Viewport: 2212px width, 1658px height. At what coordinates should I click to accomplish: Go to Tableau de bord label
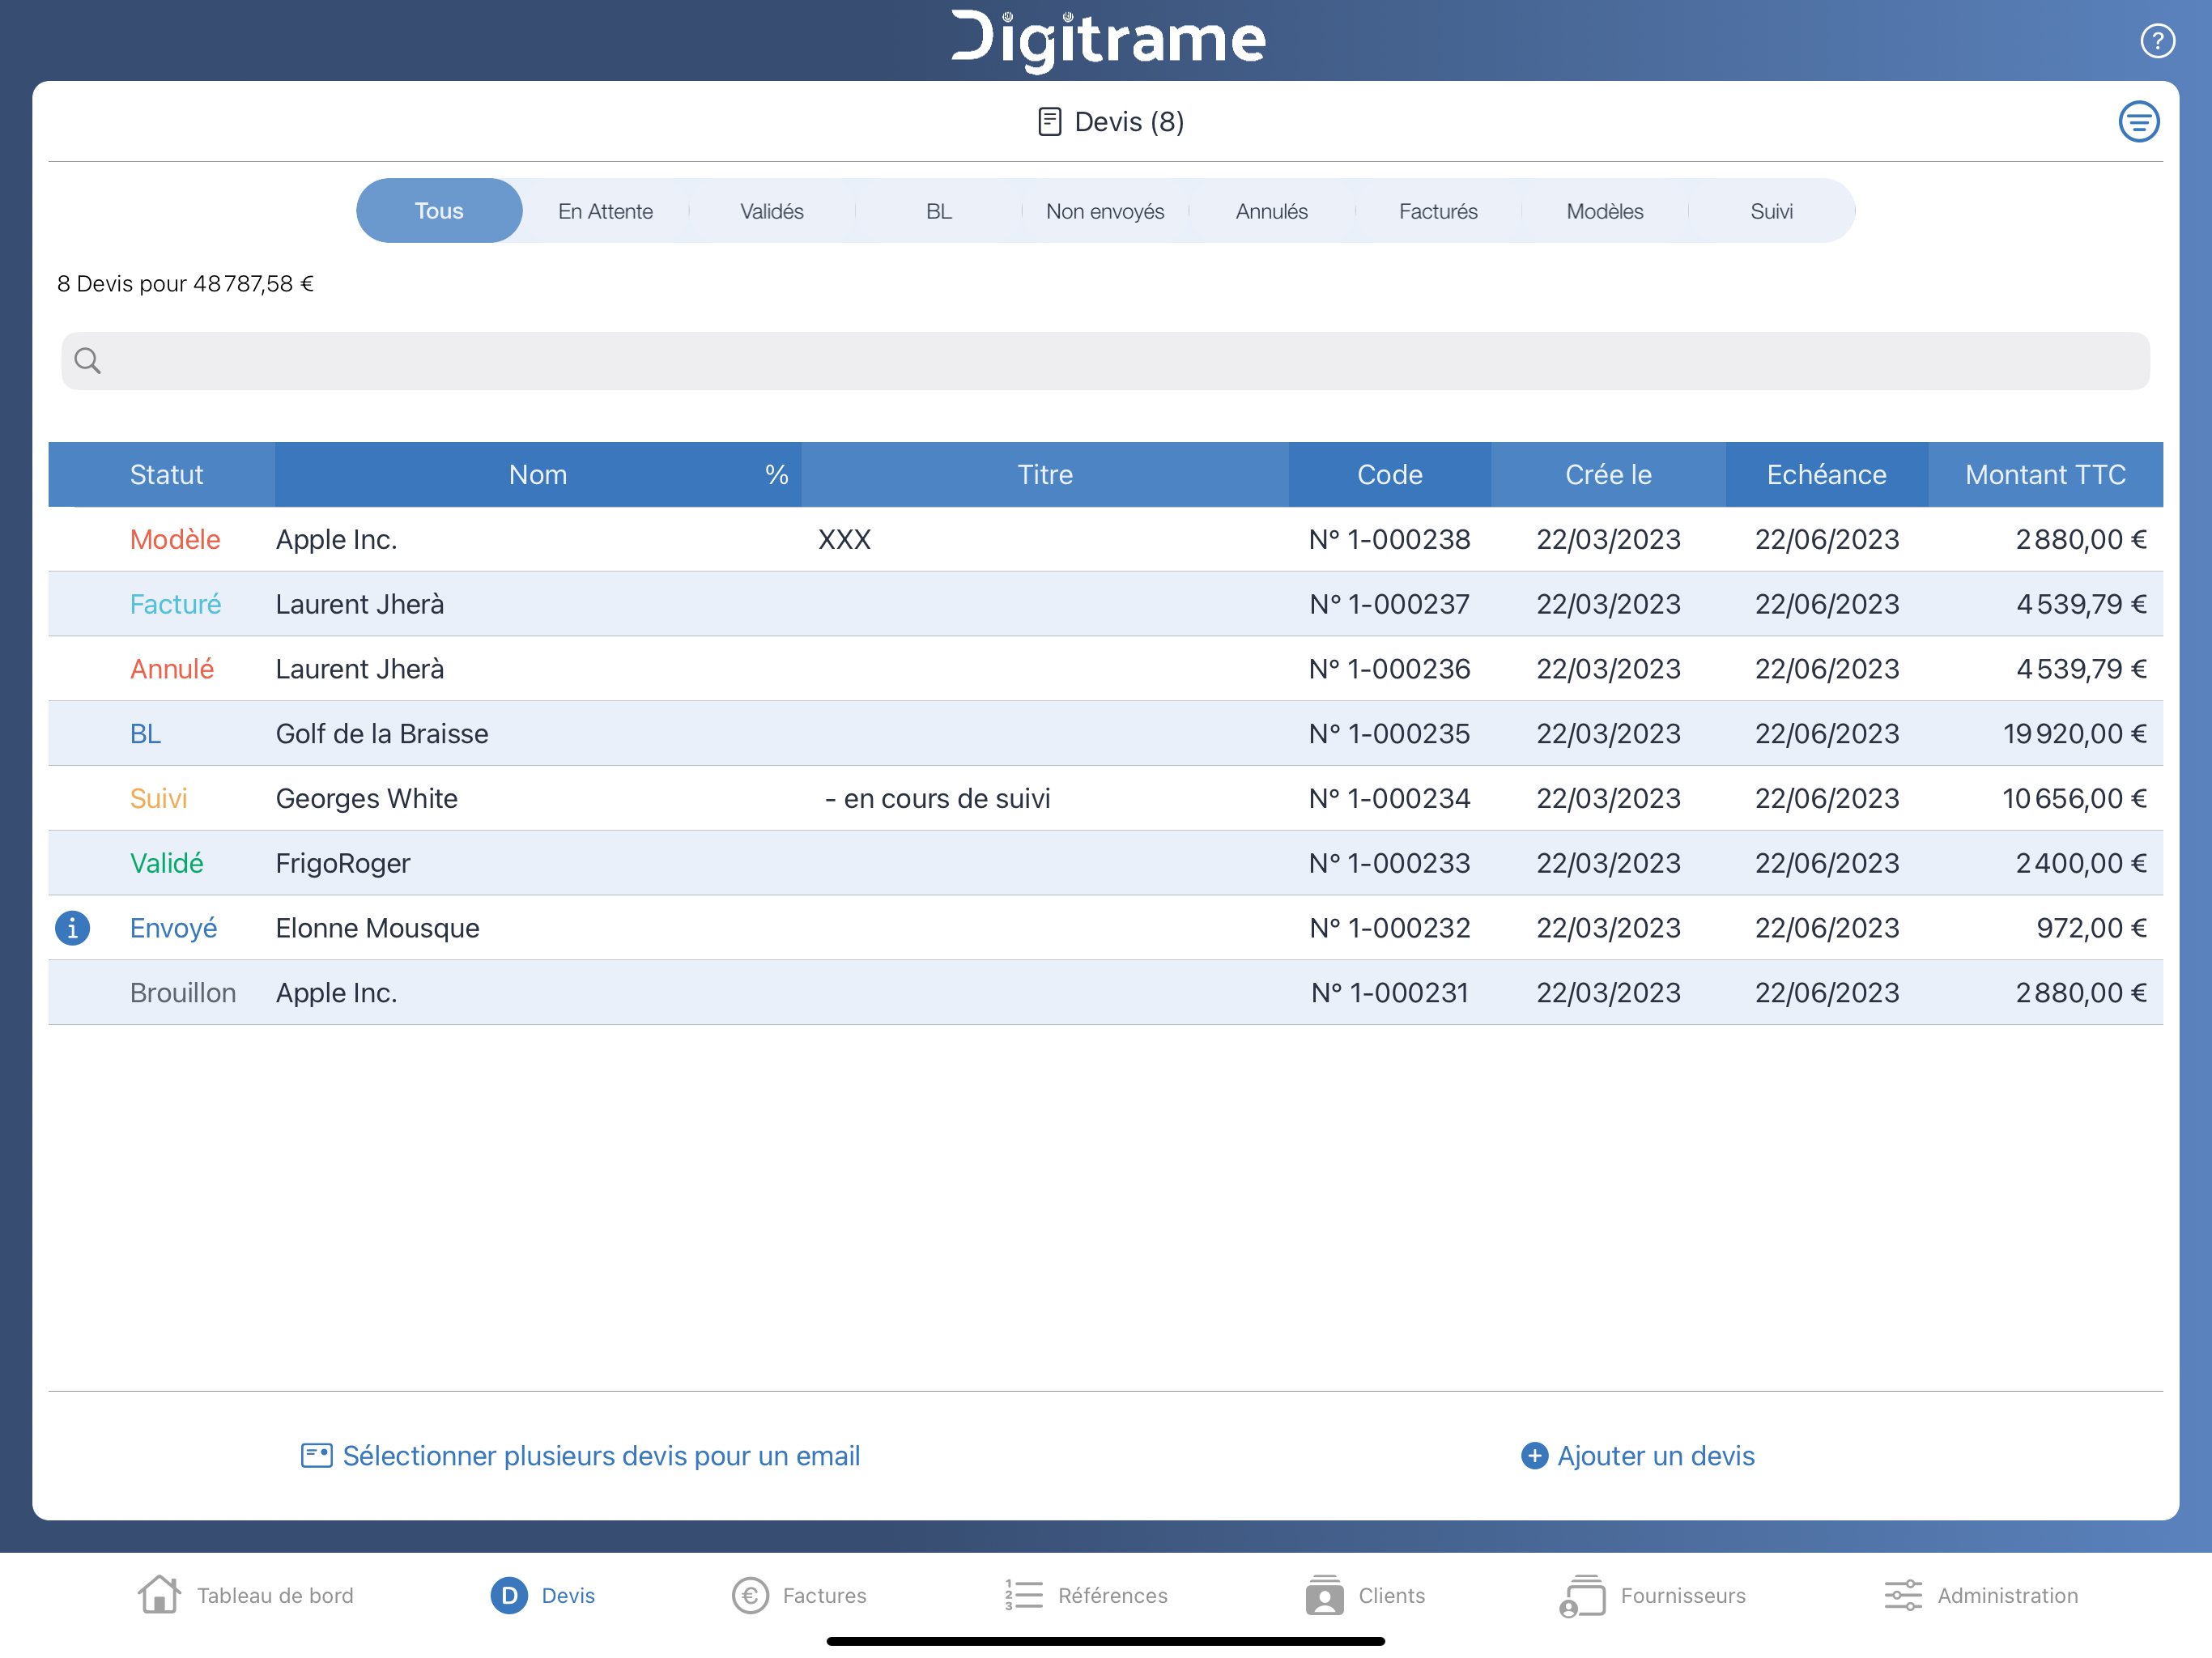[275, 1595]
